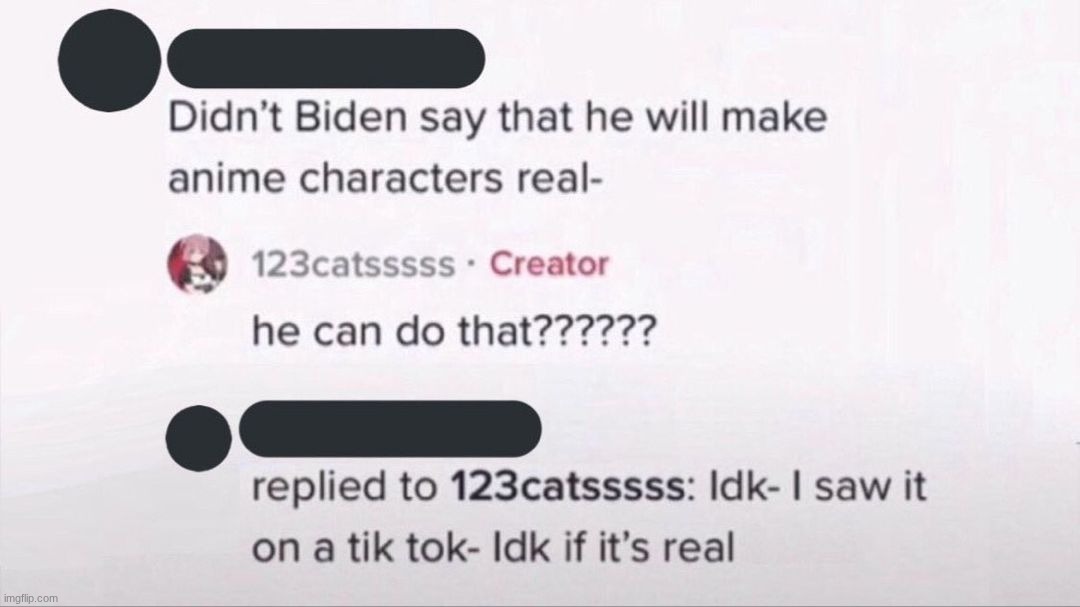Image resolution: width=1080 pixels, height=607 pixels.
Task: Click the pink Creator badge
Action: click(x=549, y=264)
